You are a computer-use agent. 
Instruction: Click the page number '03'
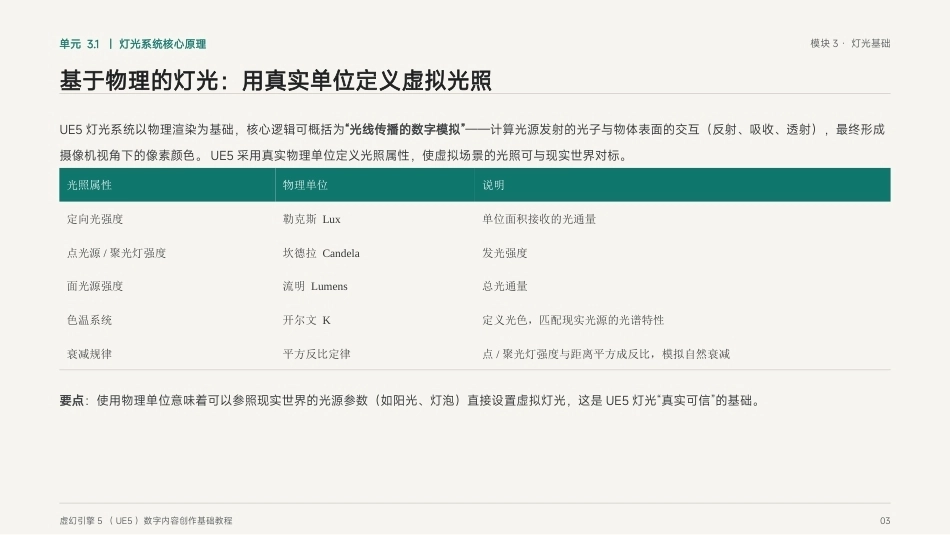(885, 520)
